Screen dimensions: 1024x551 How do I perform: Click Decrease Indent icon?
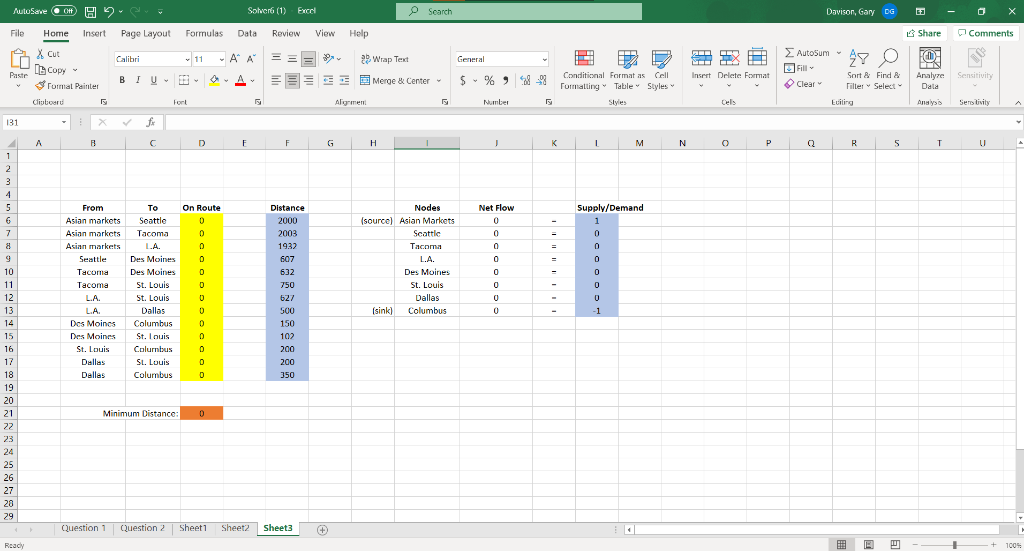click(328, 80)
